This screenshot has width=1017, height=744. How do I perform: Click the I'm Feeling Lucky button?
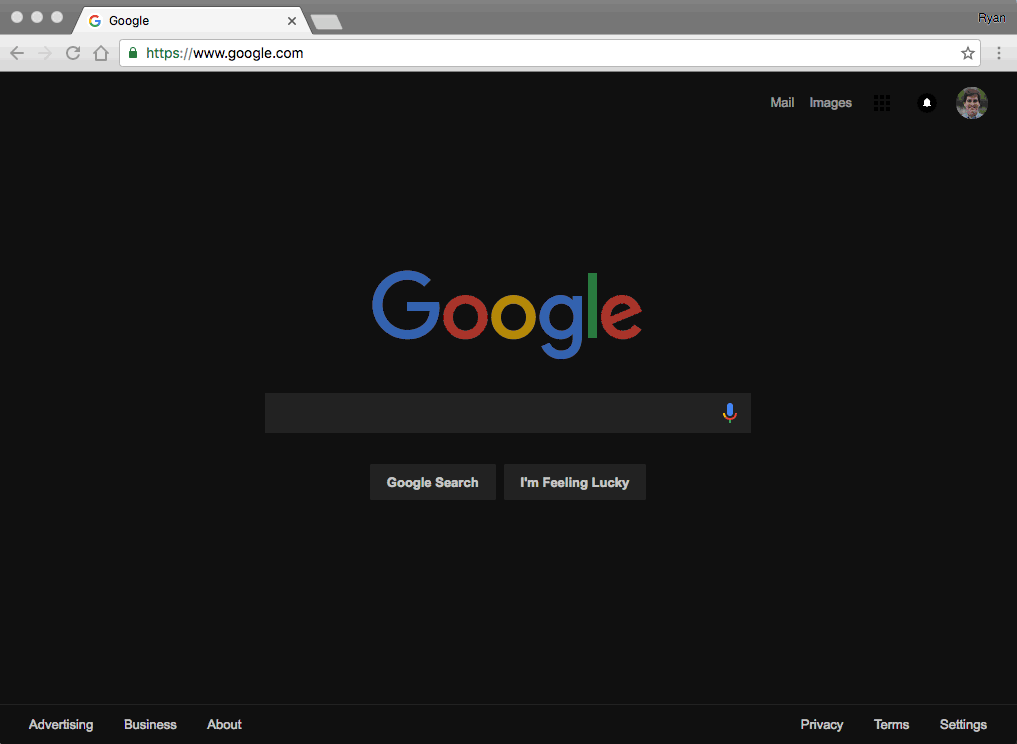[x=575, y=482]
